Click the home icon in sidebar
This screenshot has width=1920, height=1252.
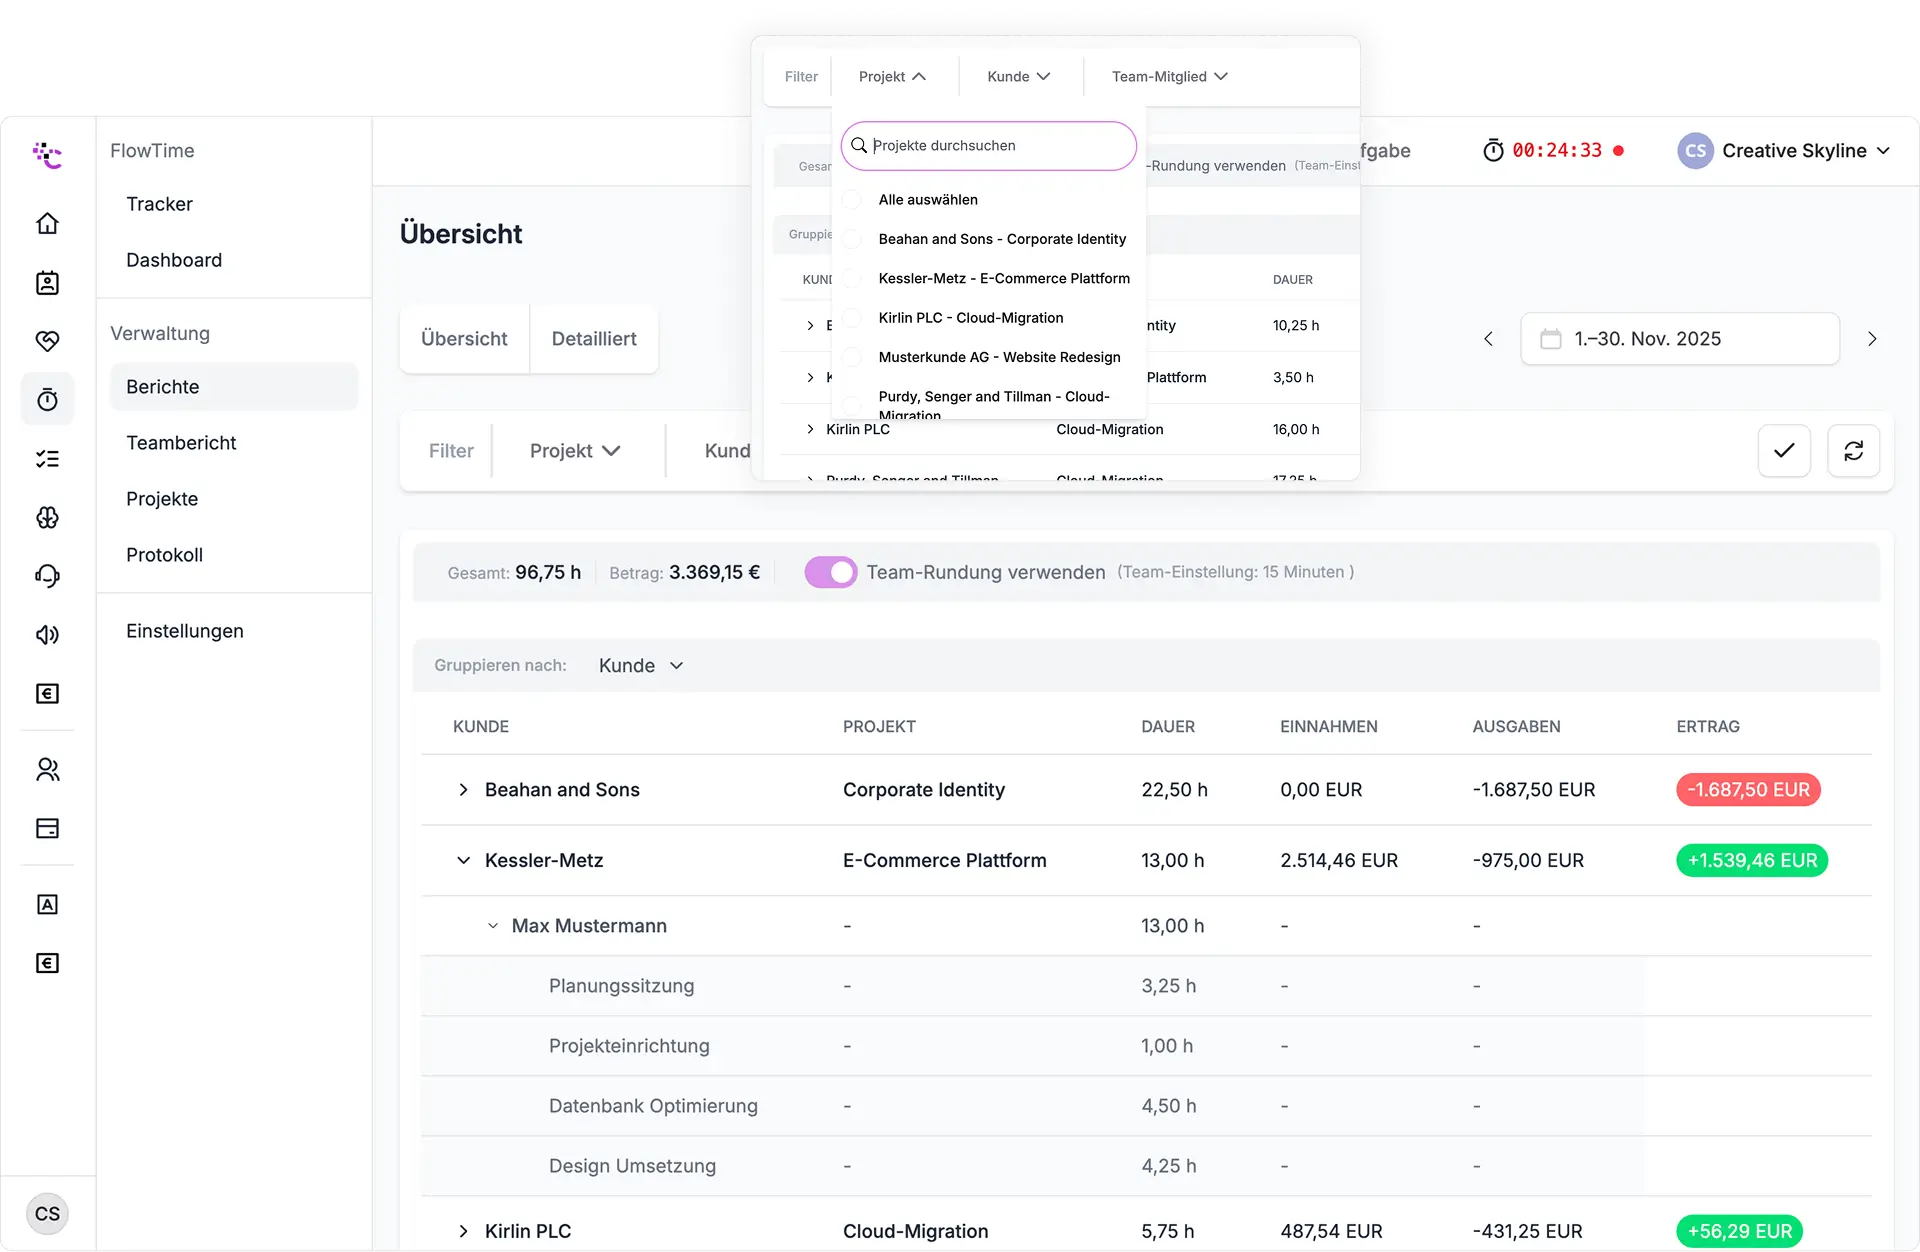pos(47,223)
